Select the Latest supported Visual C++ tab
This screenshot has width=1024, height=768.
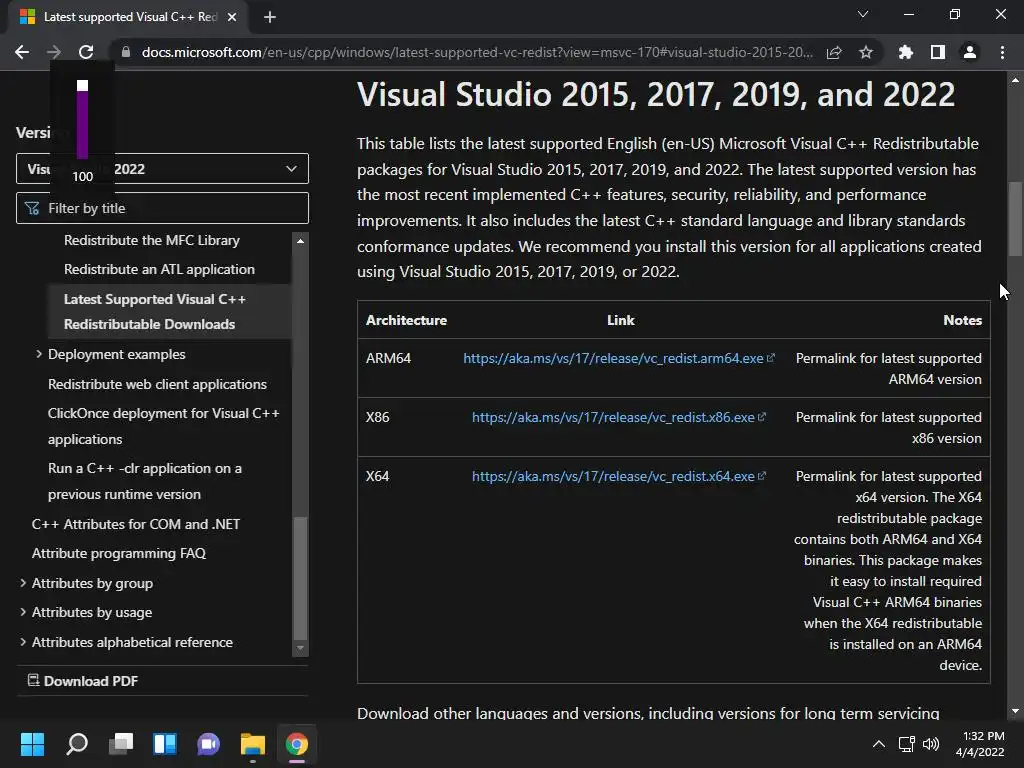[127, 17]
